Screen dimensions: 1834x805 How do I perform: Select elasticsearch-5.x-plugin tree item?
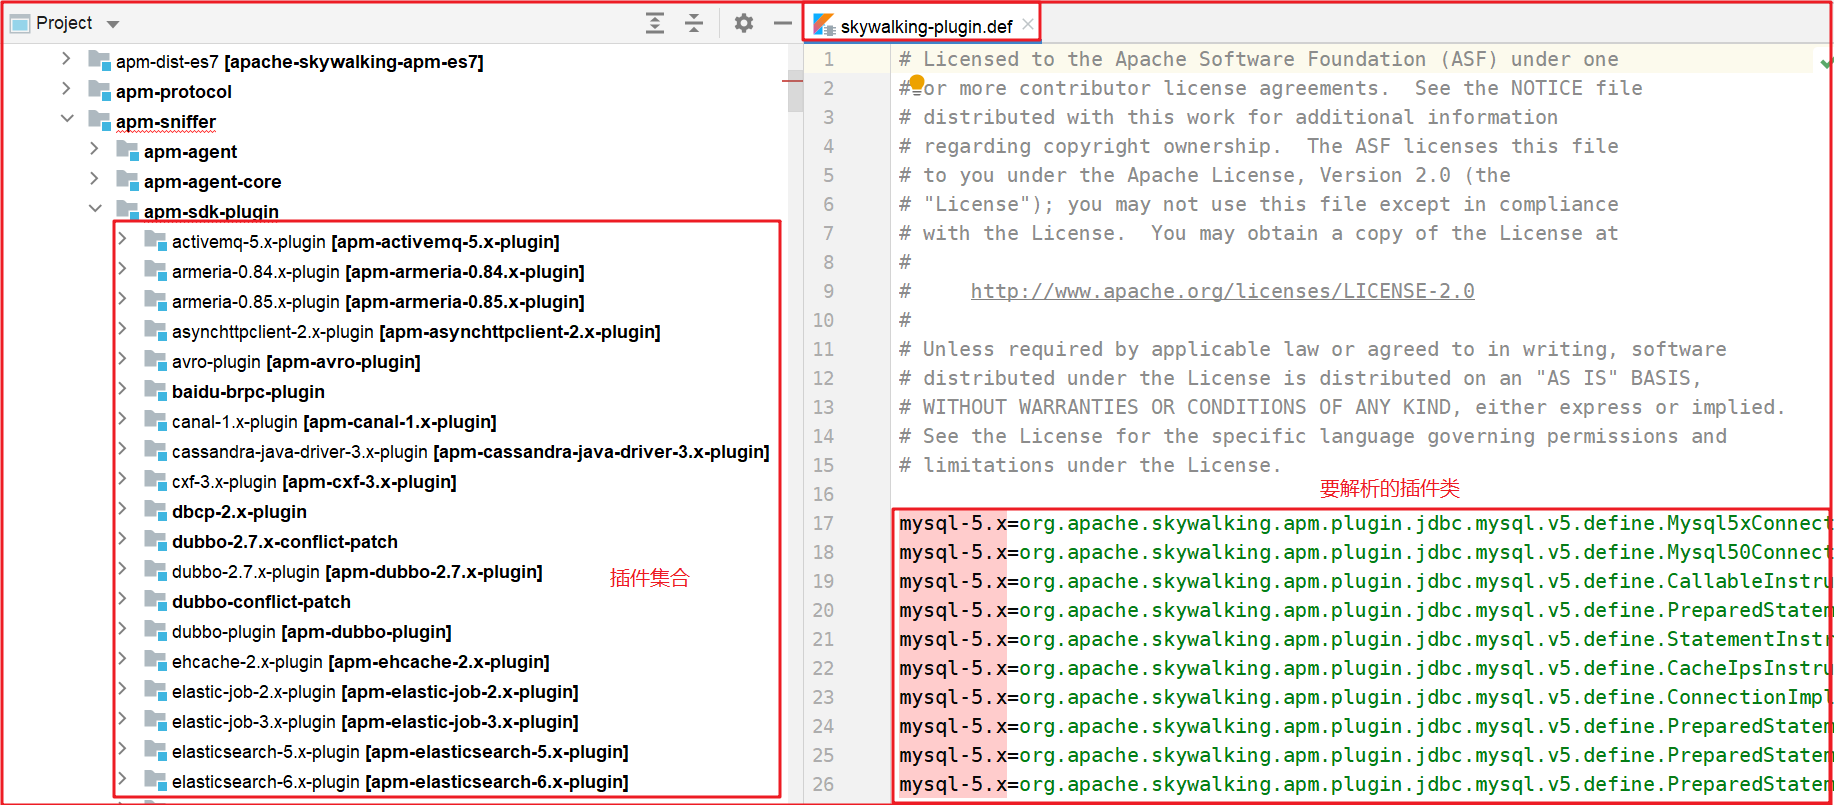[x=400, y=752]
